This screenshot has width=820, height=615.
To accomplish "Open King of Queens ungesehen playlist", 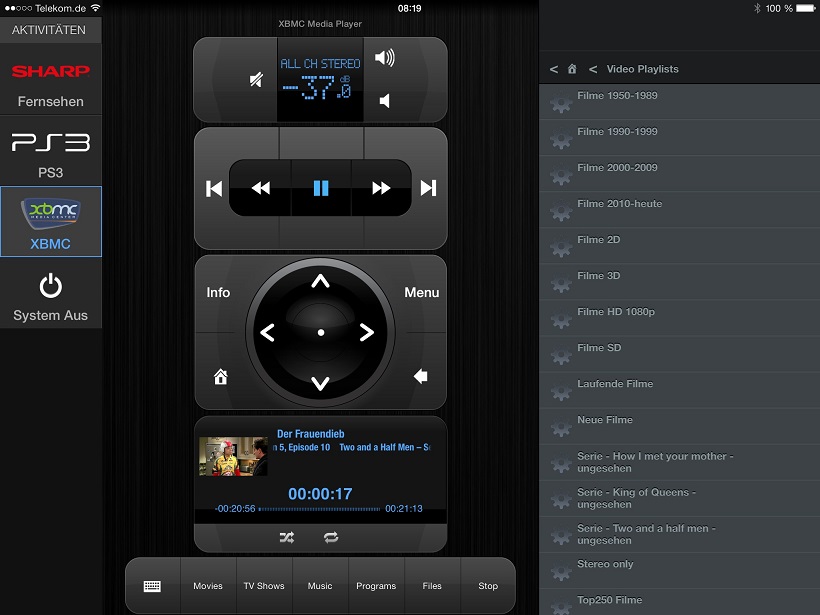I will [x=679, y=499].
